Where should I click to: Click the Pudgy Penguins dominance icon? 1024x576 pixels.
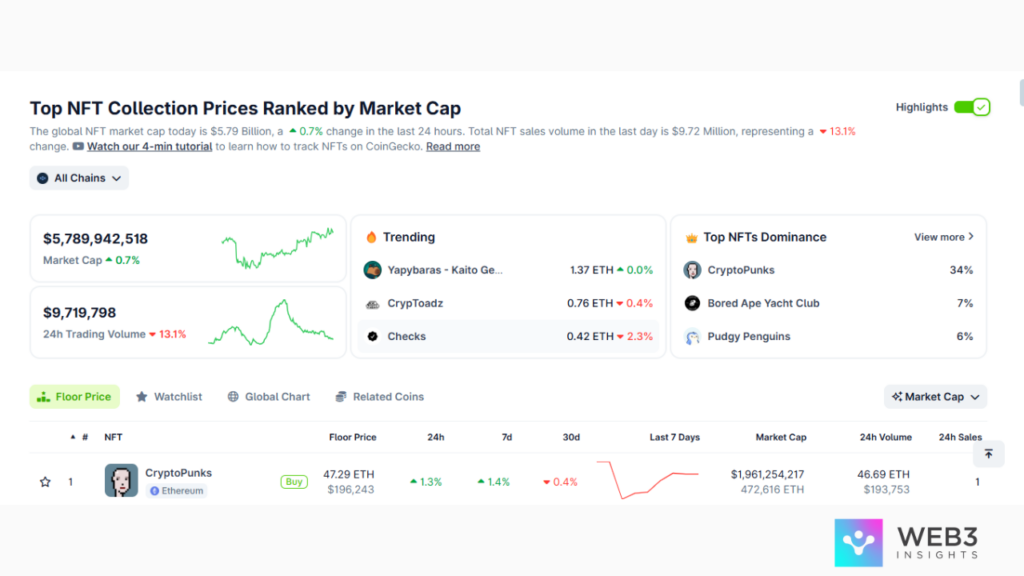tap(692, 337)
